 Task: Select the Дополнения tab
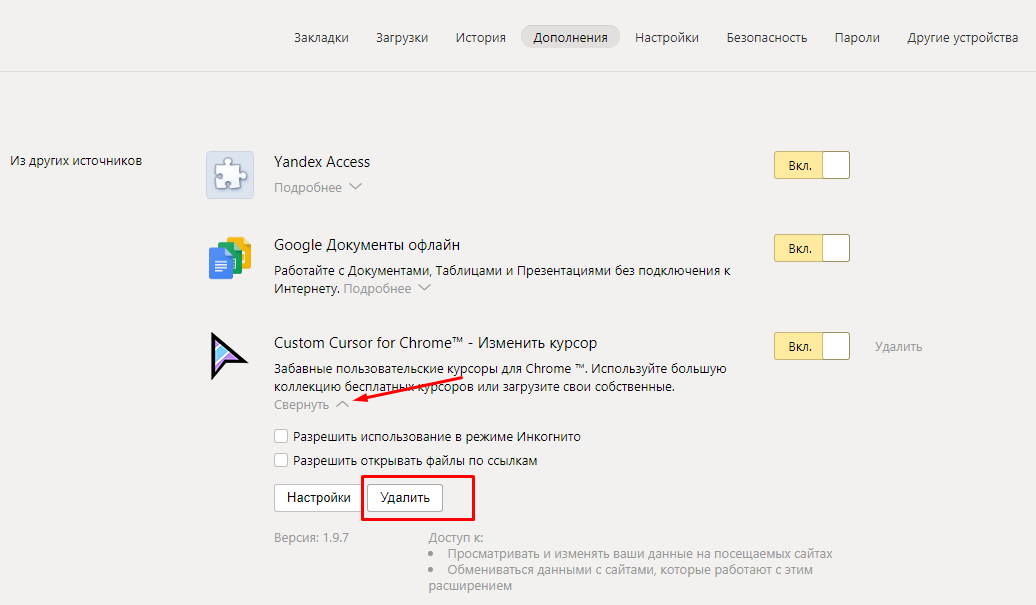click(570, 37)
